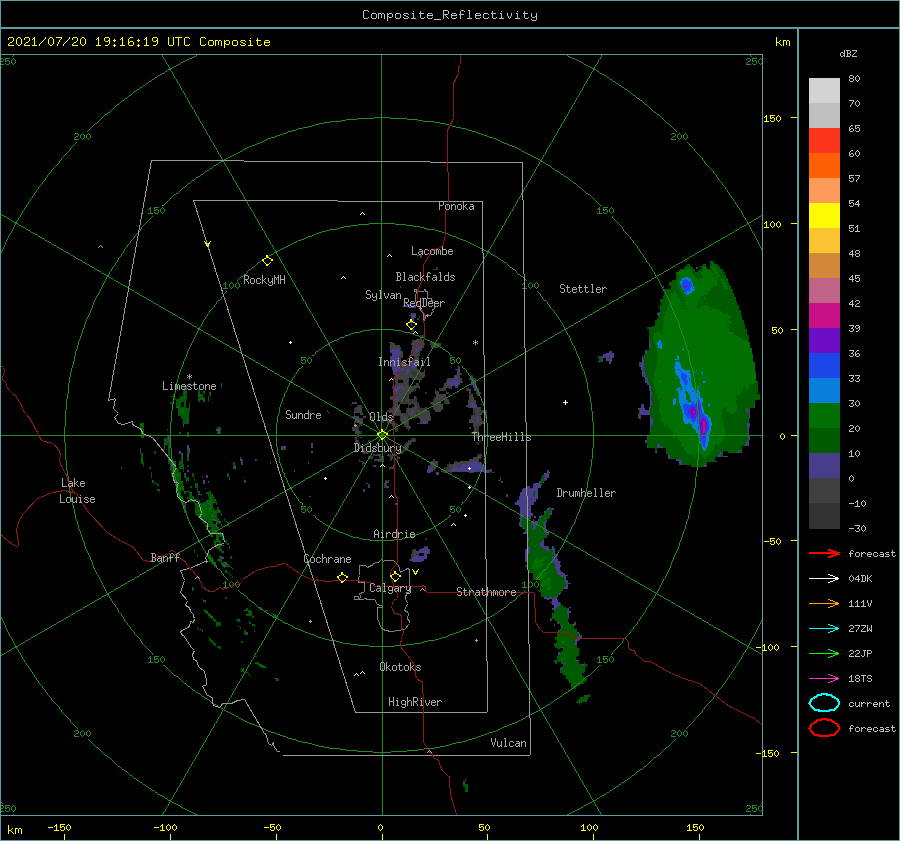This screenshot has width=900, height=841.
Task: Click the red forecast ellipse legend icon
Action: (x=824, y=728)
